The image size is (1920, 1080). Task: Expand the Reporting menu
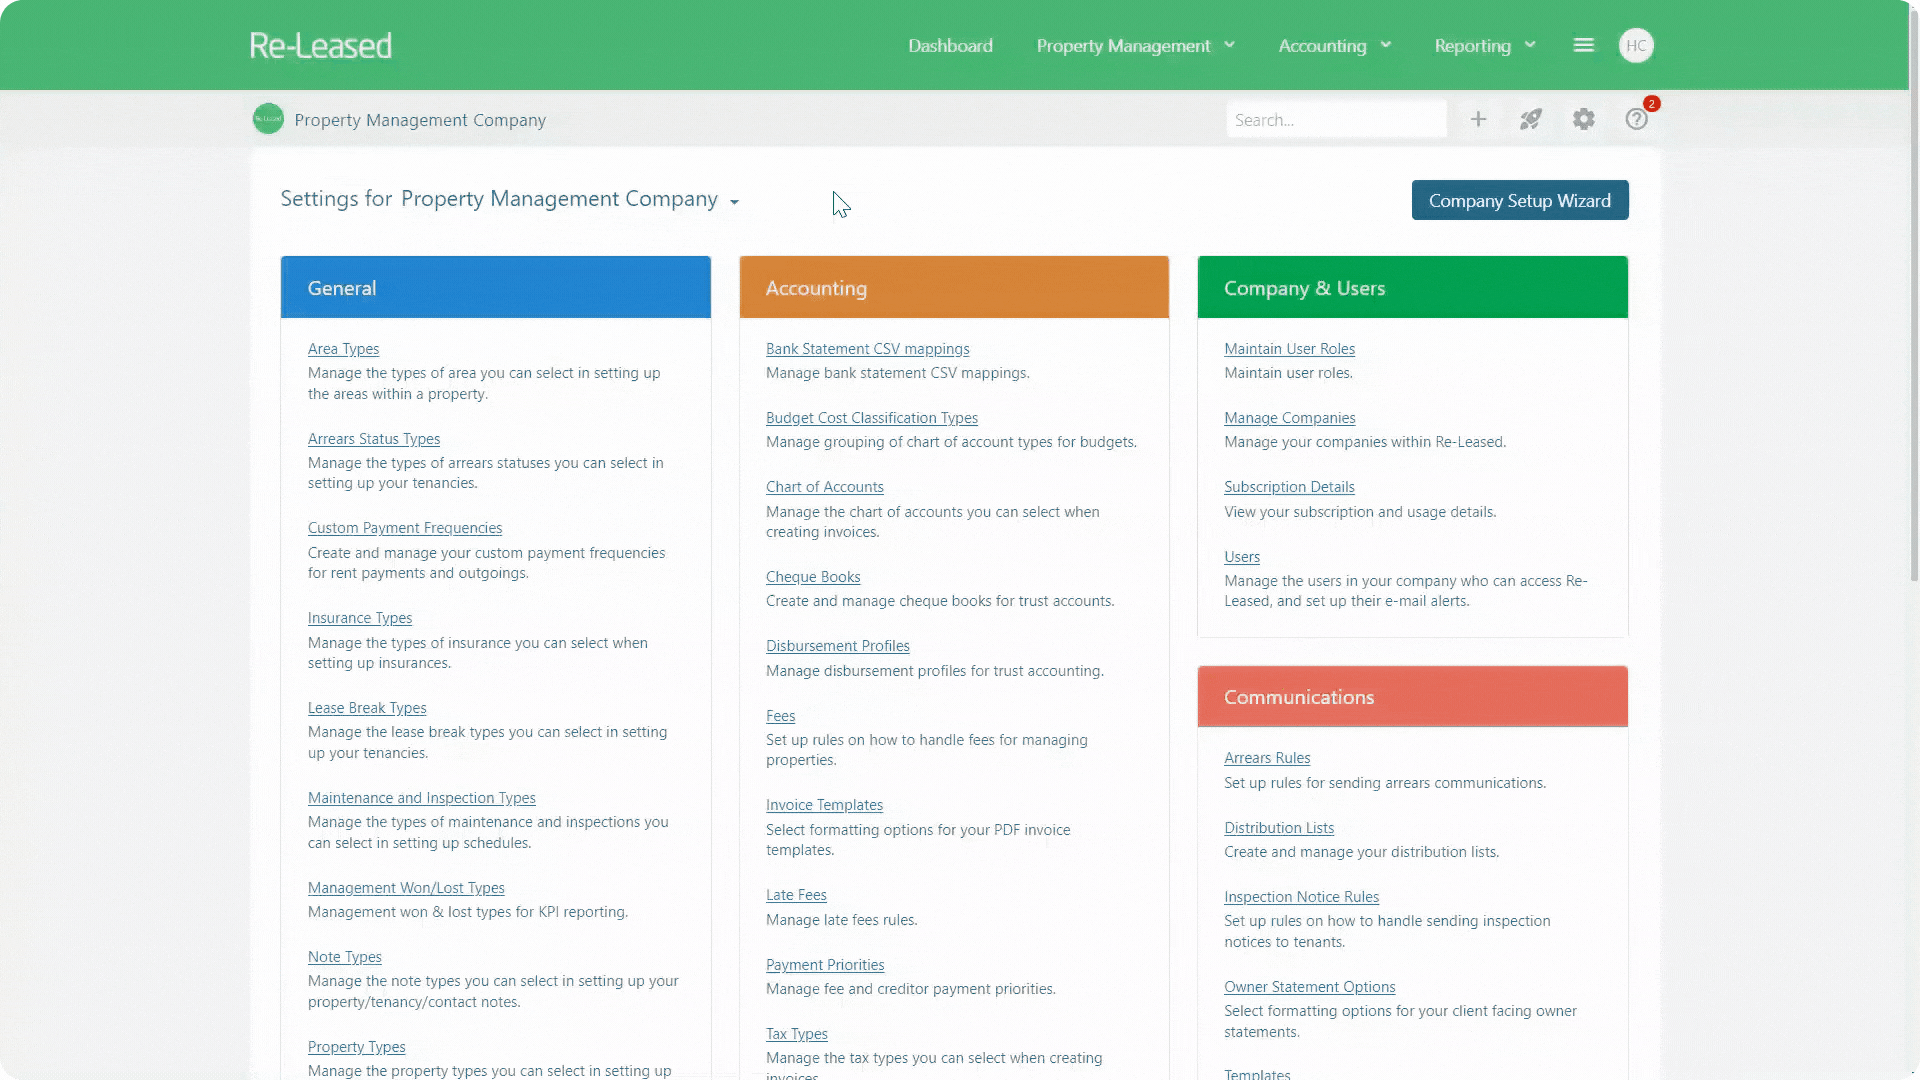[1484, 45]
